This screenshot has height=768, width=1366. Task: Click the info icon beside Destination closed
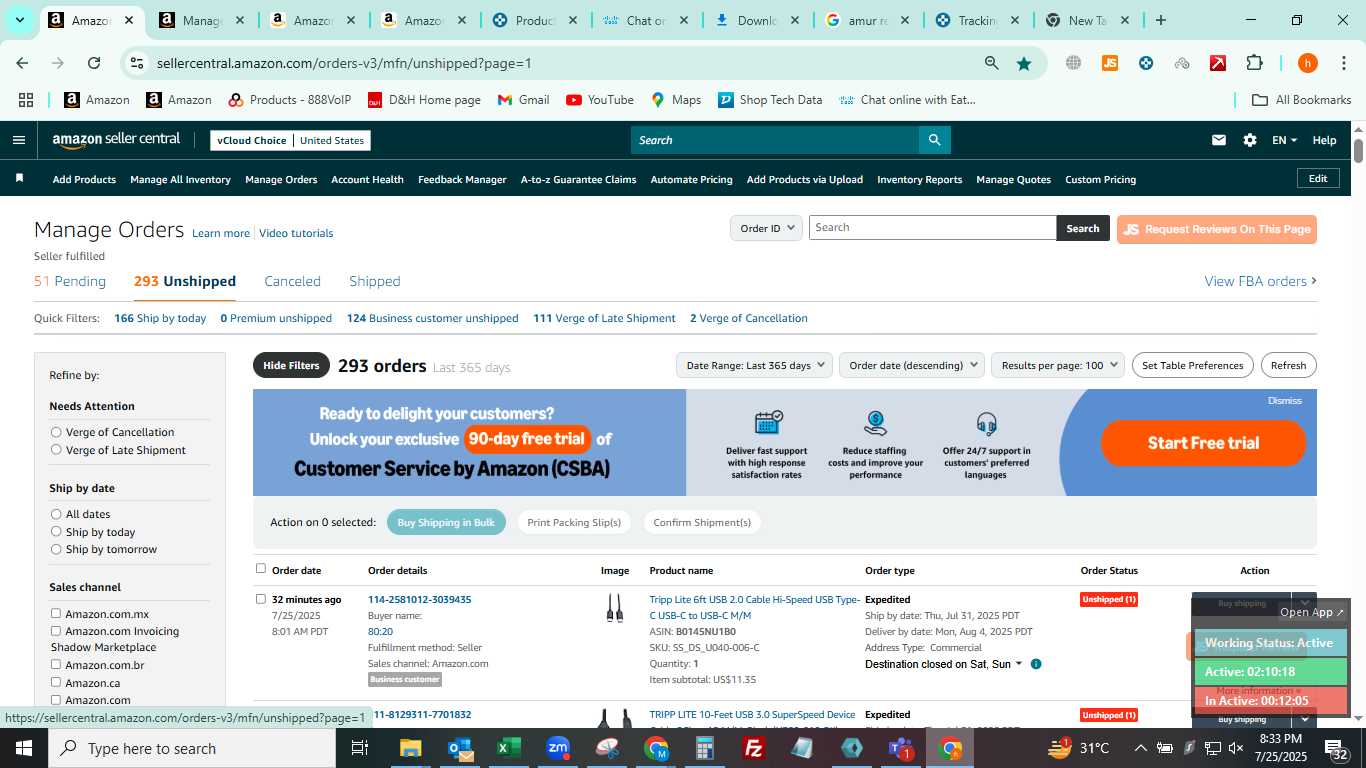1036,664
